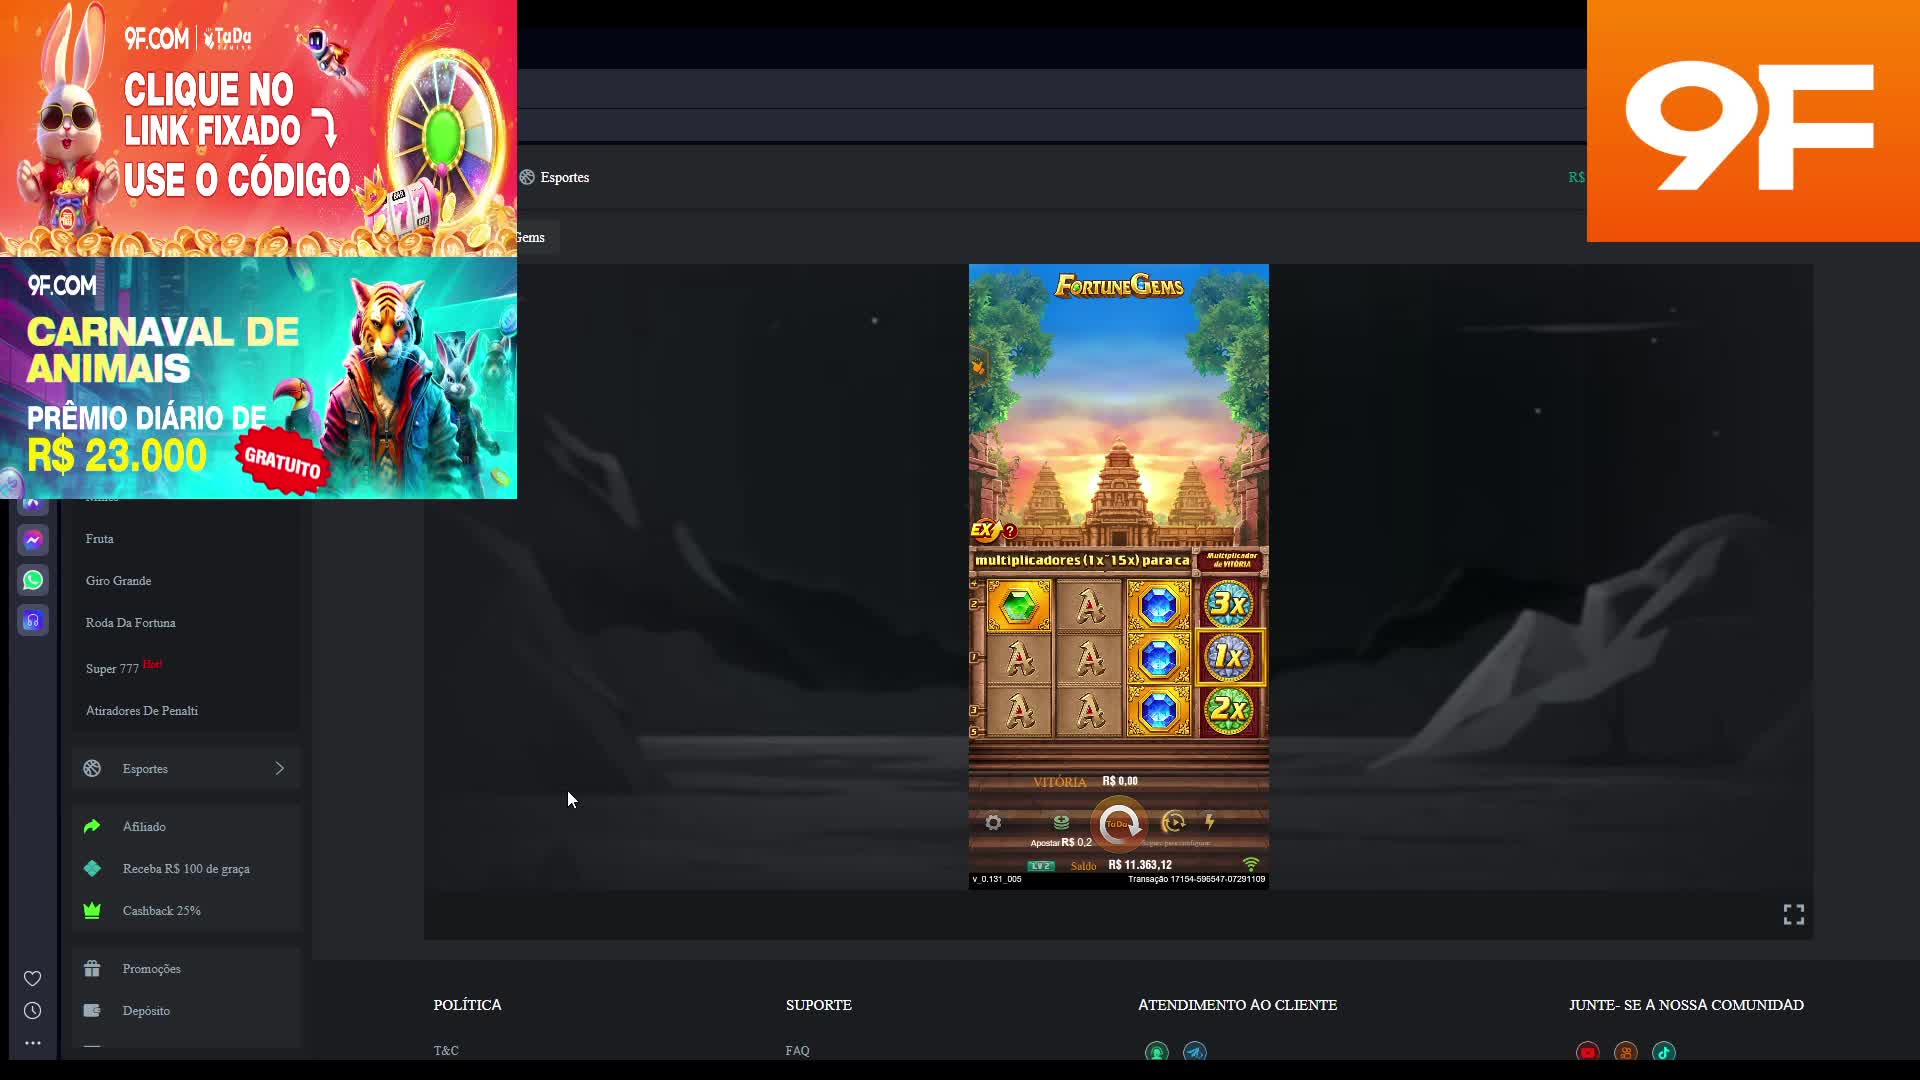
Task: Open the orange community social icon
Action: (x=1626, y=1052)
